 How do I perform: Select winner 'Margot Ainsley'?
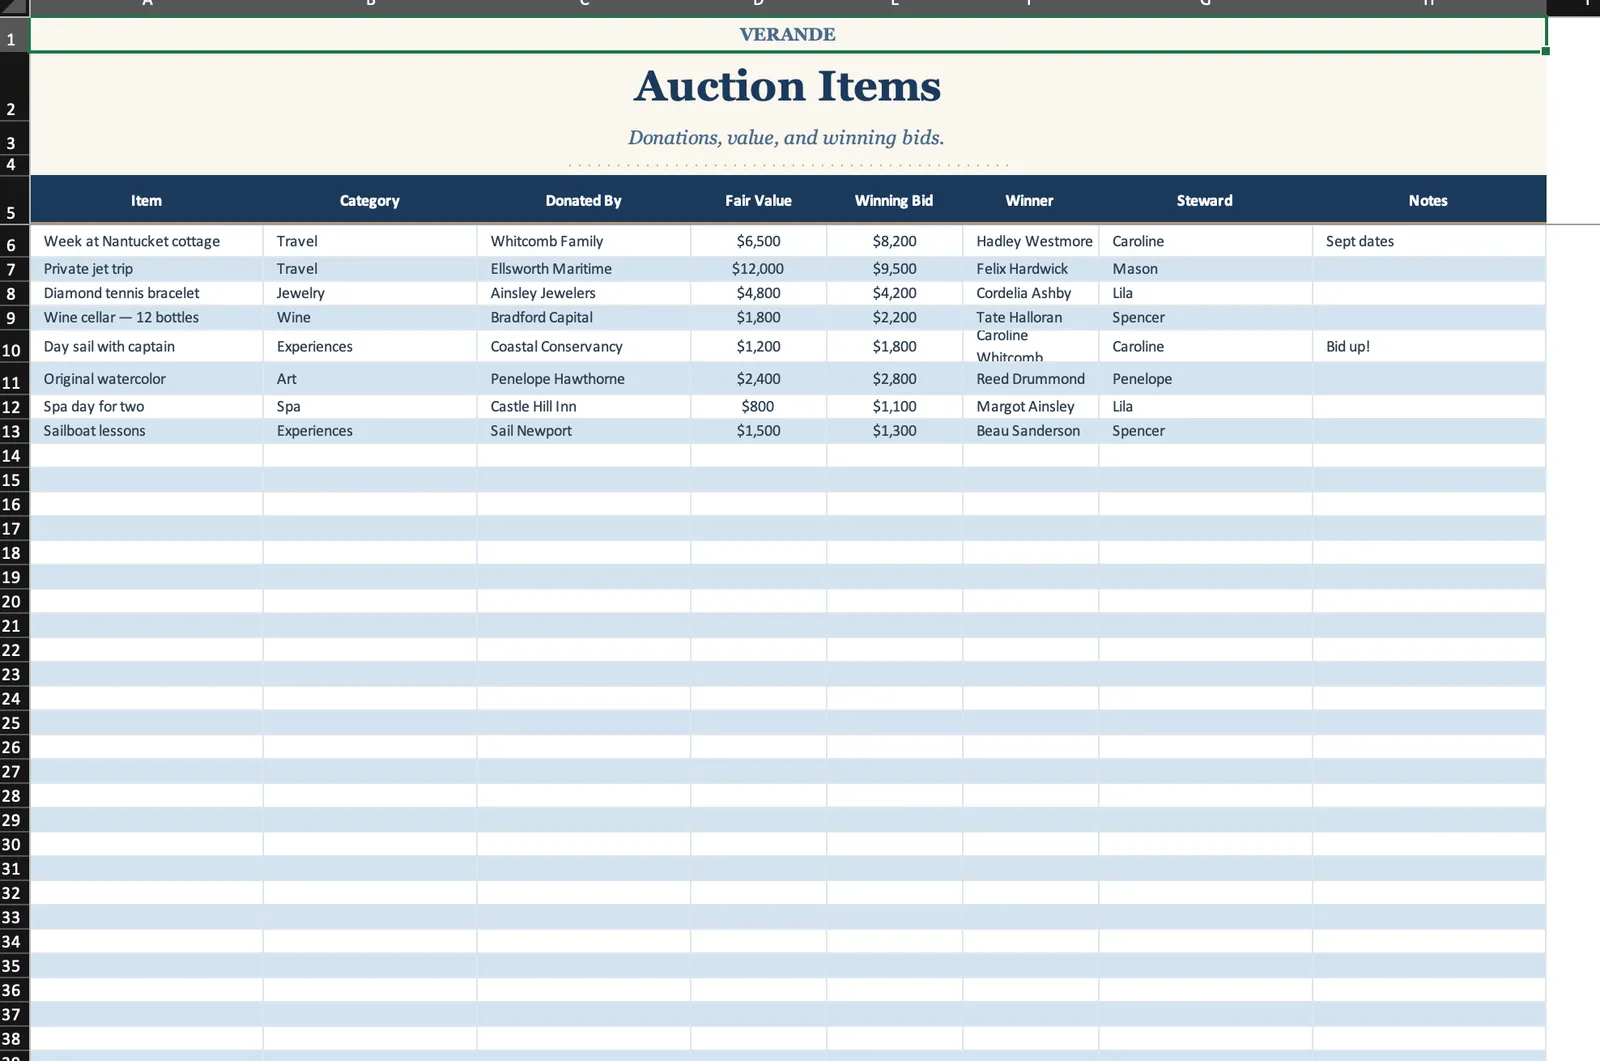[x=1030, y=406]
